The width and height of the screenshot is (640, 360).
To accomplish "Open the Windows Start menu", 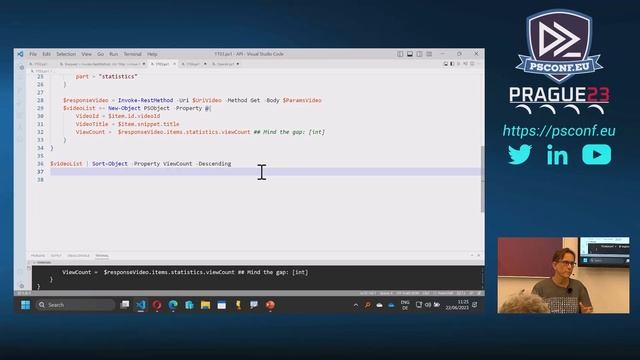I will [25, 305].
